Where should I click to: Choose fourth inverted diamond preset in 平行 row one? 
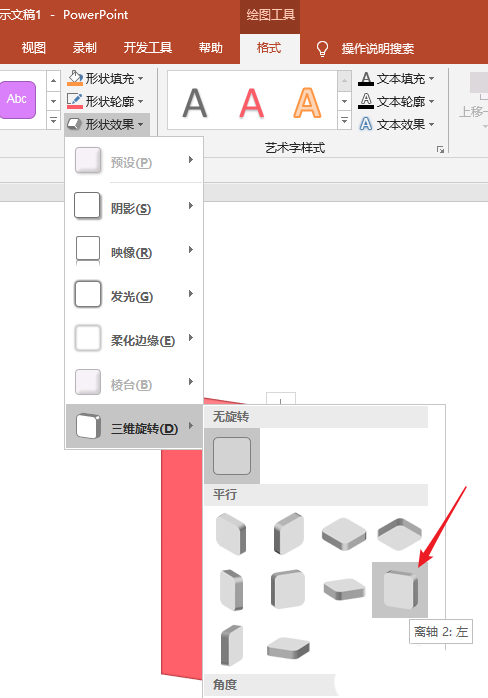[x=399, y=533]
